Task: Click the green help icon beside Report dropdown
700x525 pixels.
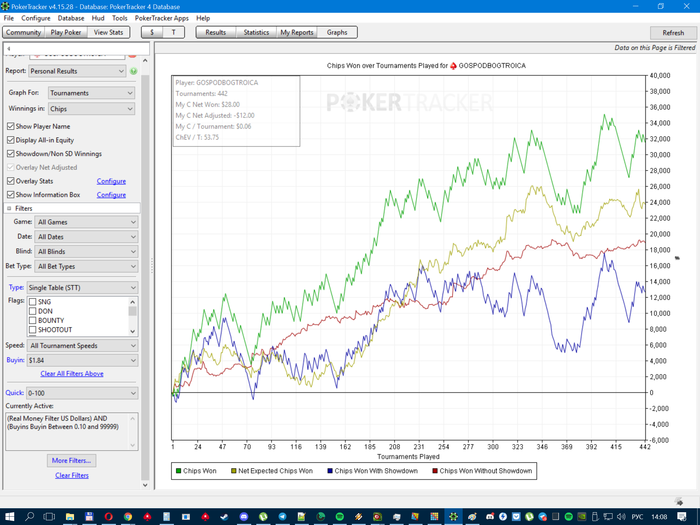Action: [x=133, y=71]
